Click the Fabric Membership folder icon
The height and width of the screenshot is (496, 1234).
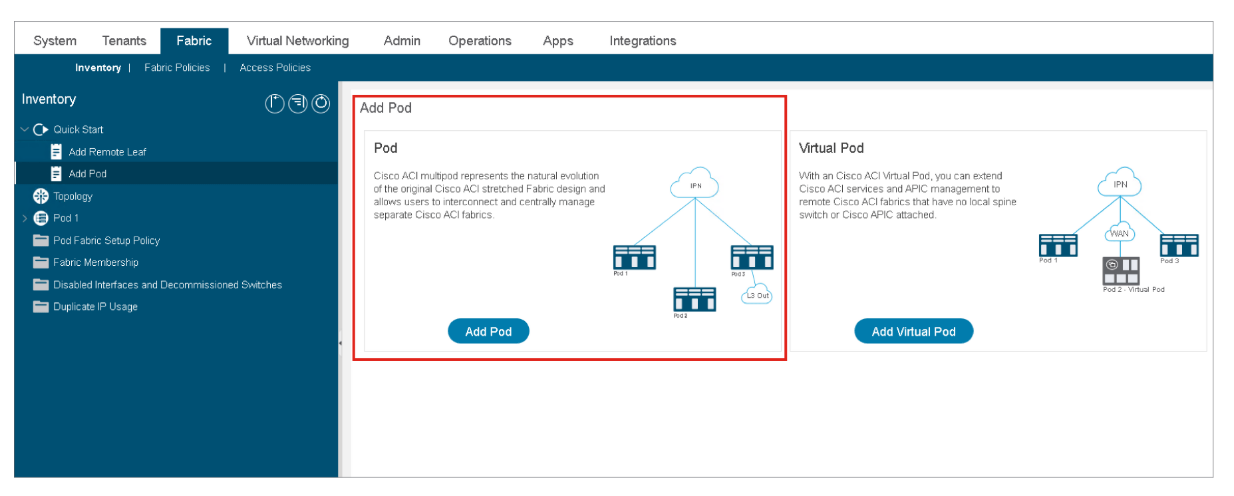[x=41, y=263]
